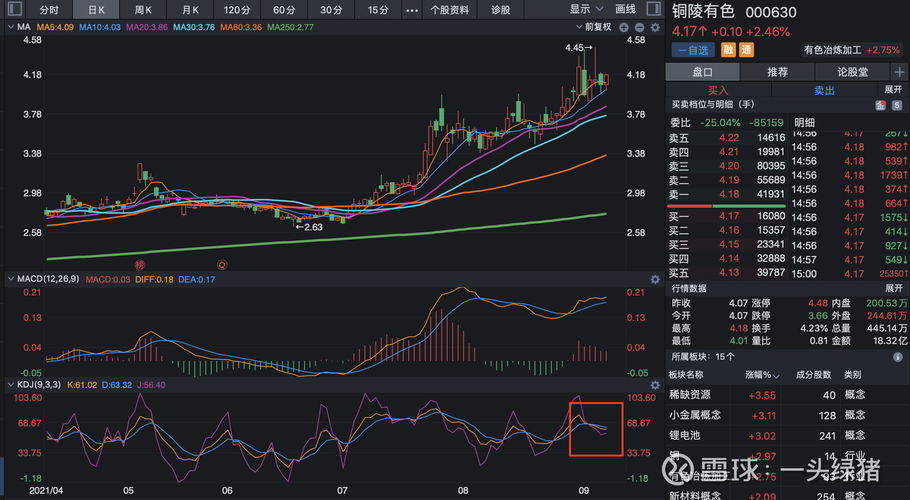Screen dimensions: 910x500
Task: Collapse the MA indicator chevron
Action: tap(10, 27)
